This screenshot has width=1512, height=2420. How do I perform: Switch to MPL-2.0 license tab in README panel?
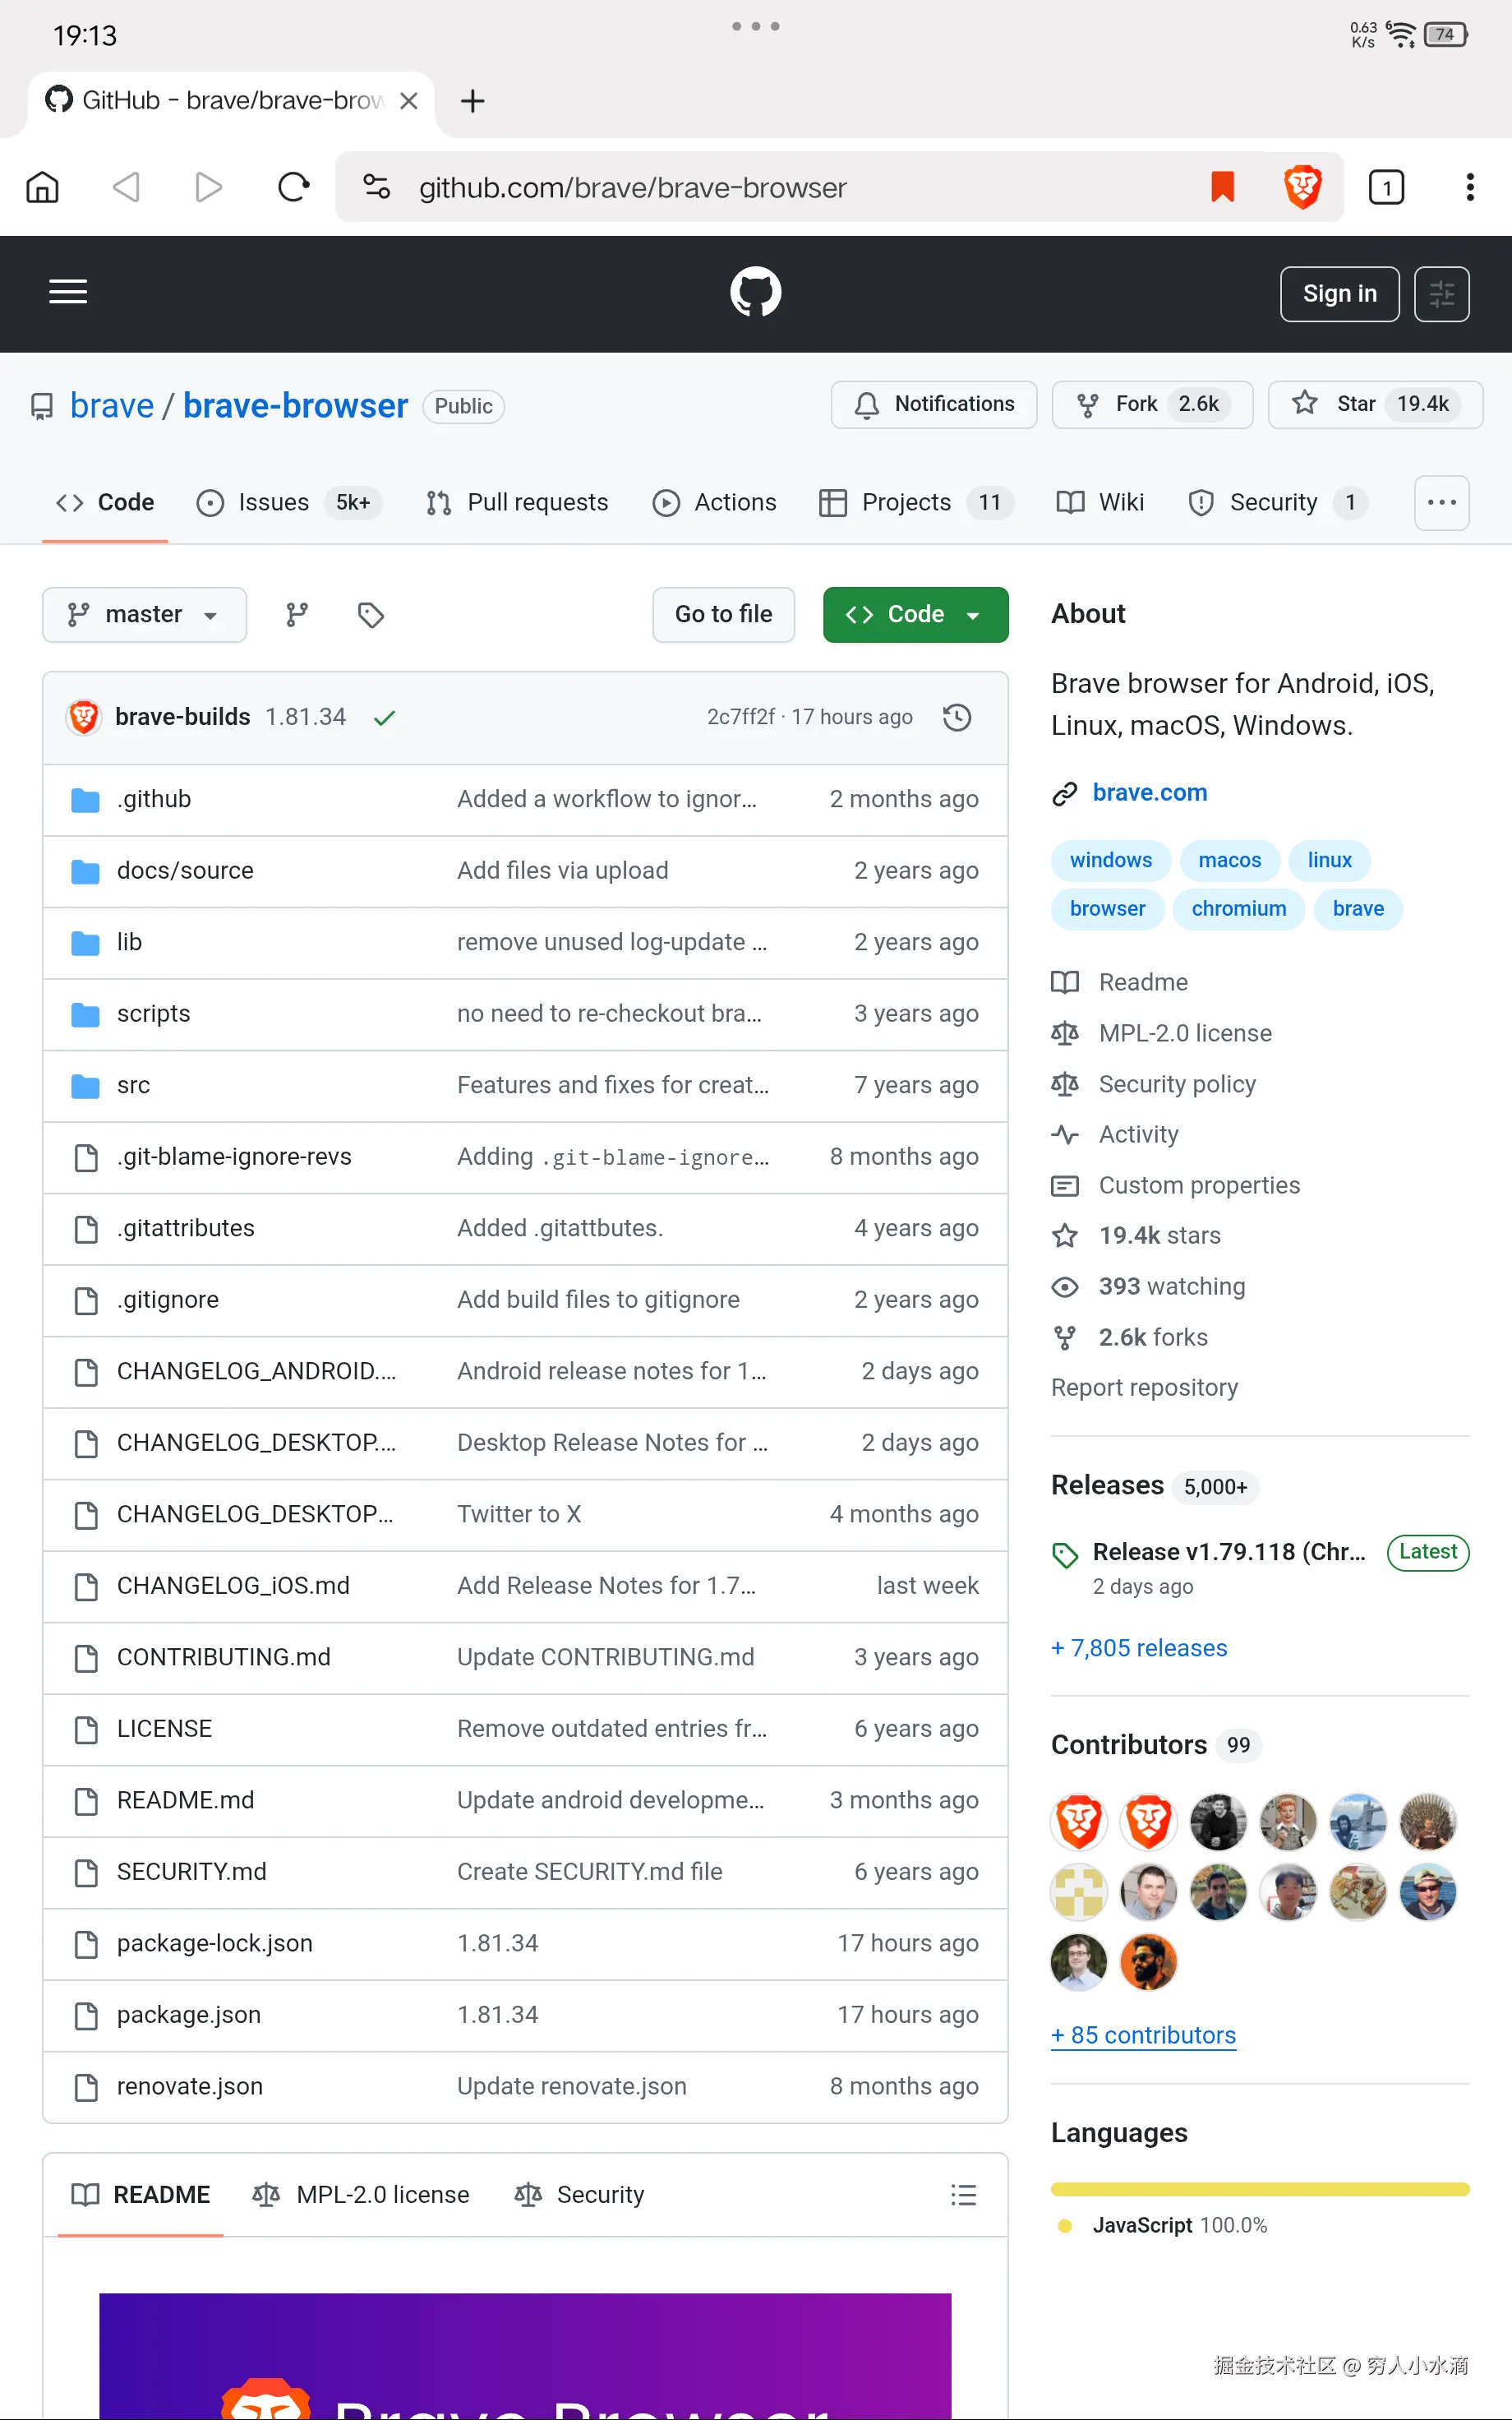(361, 2194)
